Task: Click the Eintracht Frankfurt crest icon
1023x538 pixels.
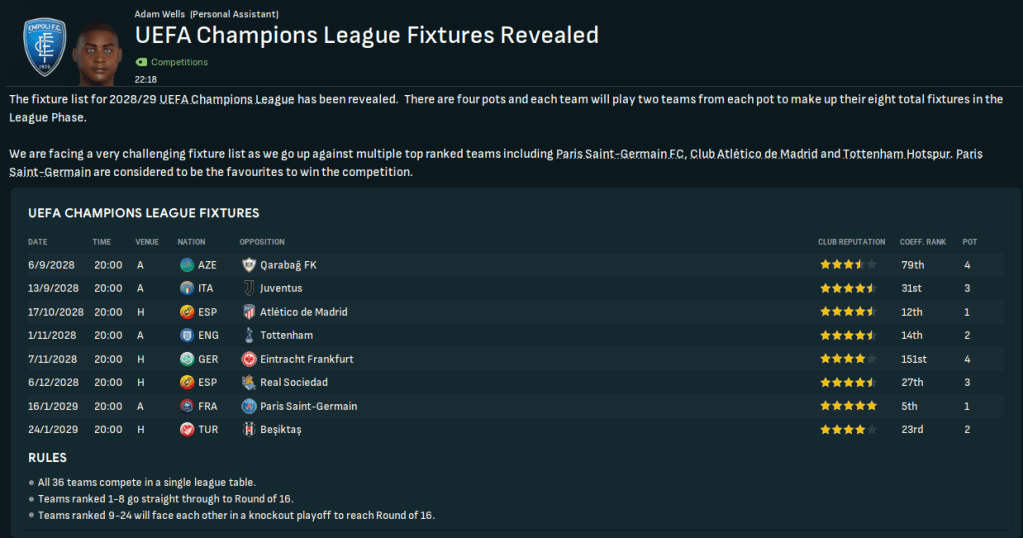Action: 249,359
